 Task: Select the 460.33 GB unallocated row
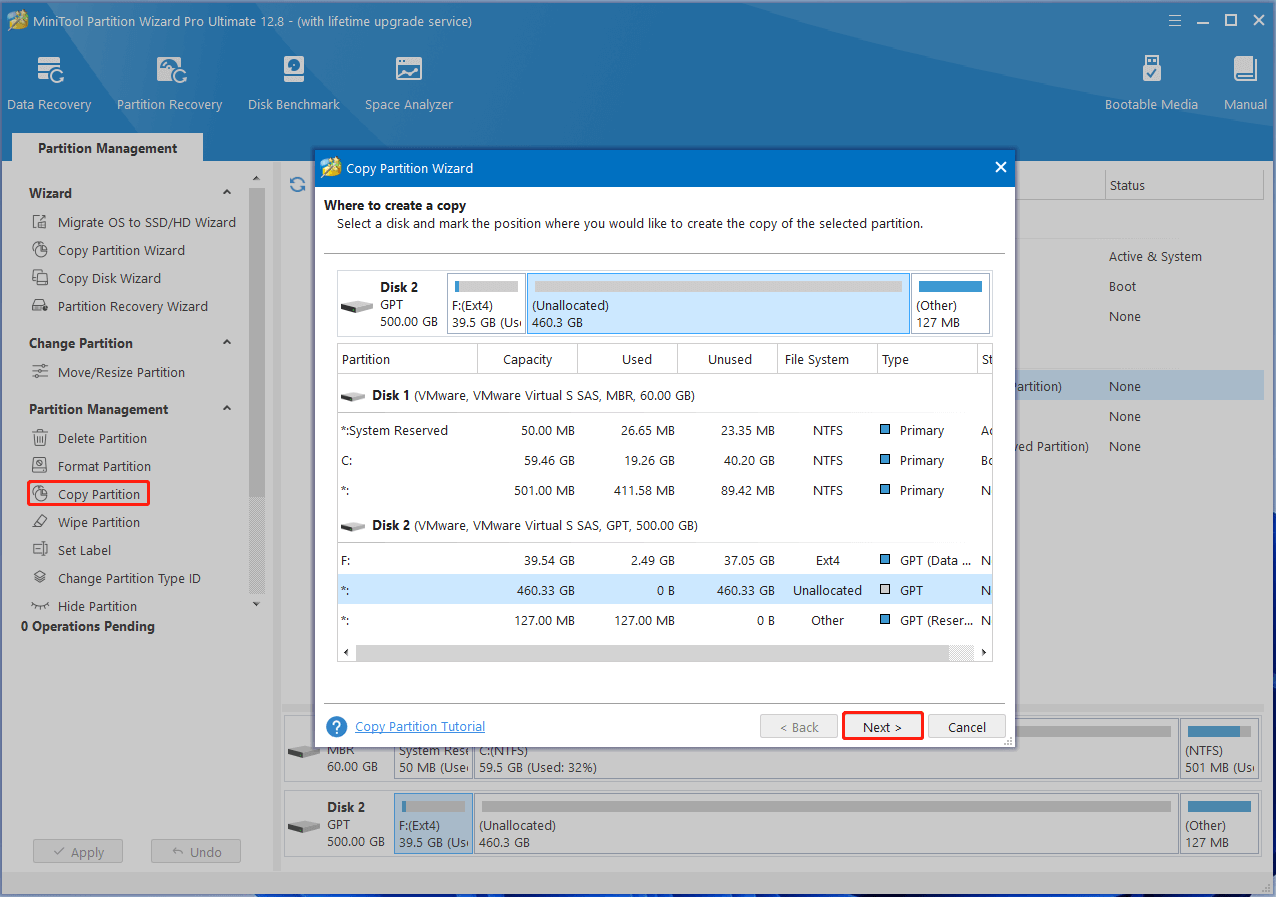pos(665,590)
